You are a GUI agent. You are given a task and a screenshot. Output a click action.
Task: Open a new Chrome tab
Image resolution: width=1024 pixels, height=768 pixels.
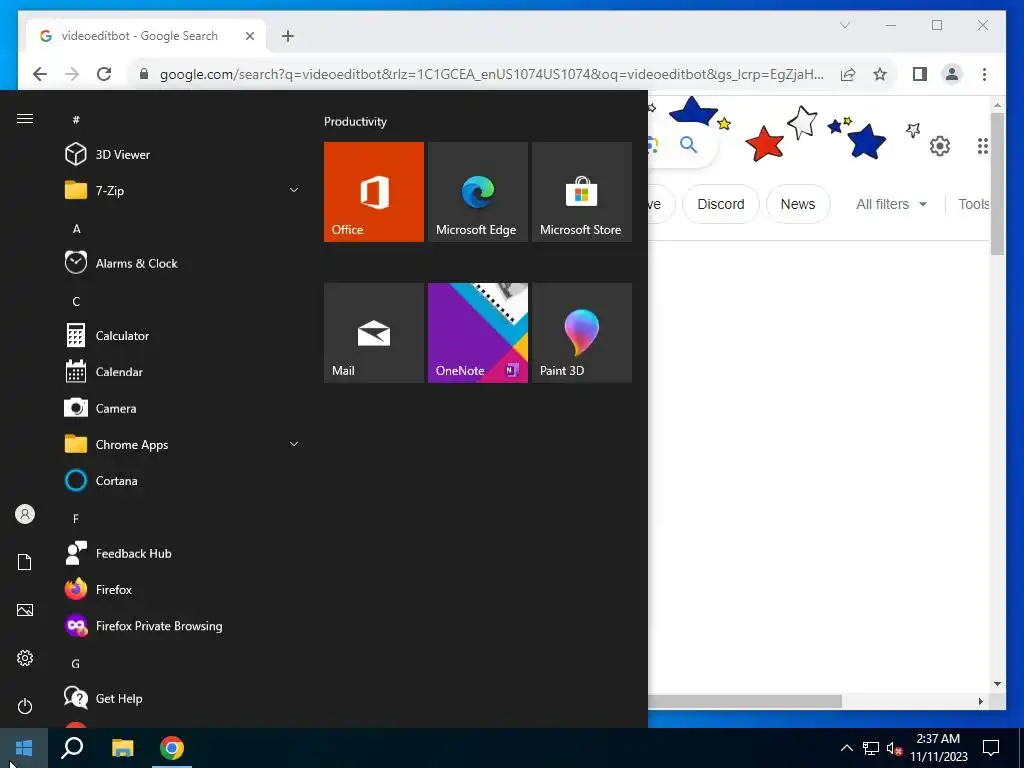point(288,36)
